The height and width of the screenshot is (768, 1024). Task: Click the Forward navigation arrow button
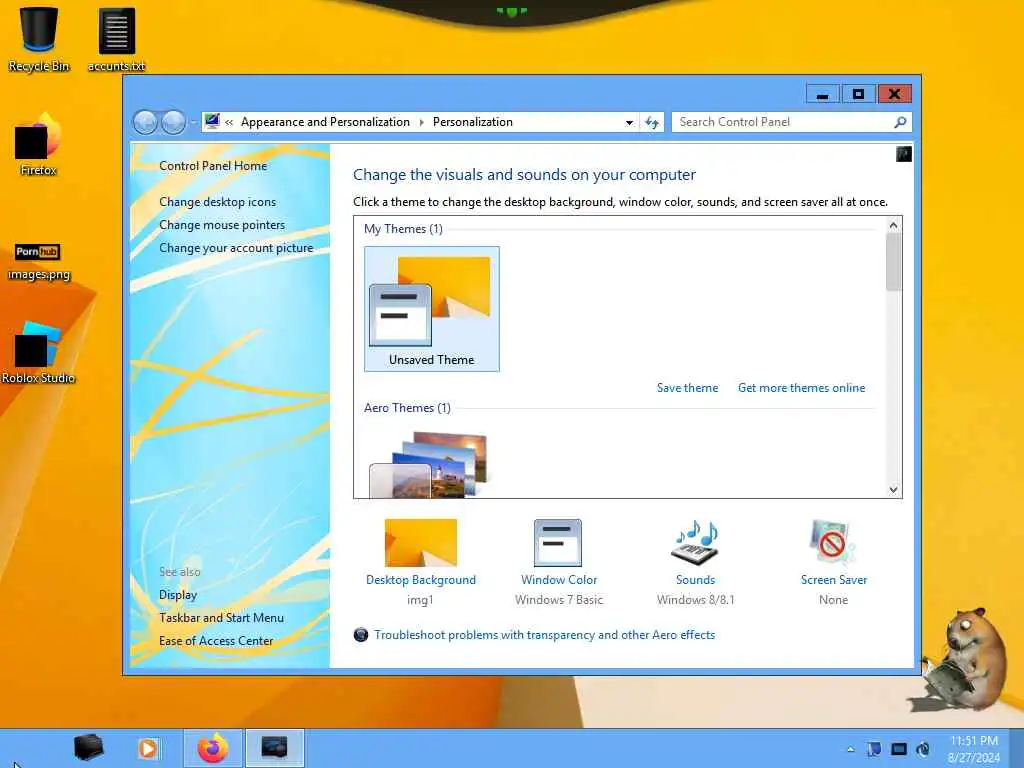[173, 122]
